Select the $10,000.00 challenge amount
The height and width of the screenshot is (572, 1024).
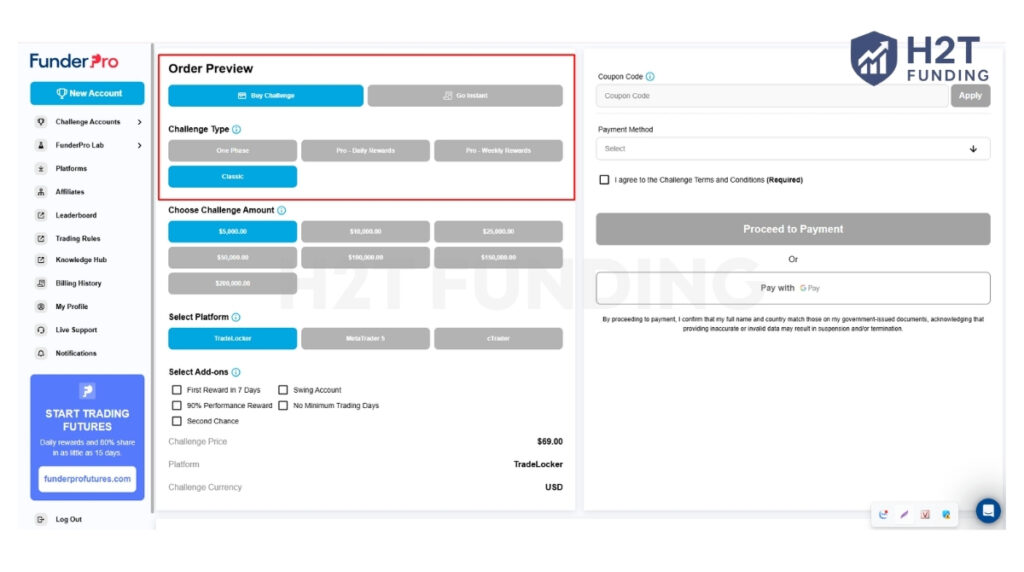(365, 232)
